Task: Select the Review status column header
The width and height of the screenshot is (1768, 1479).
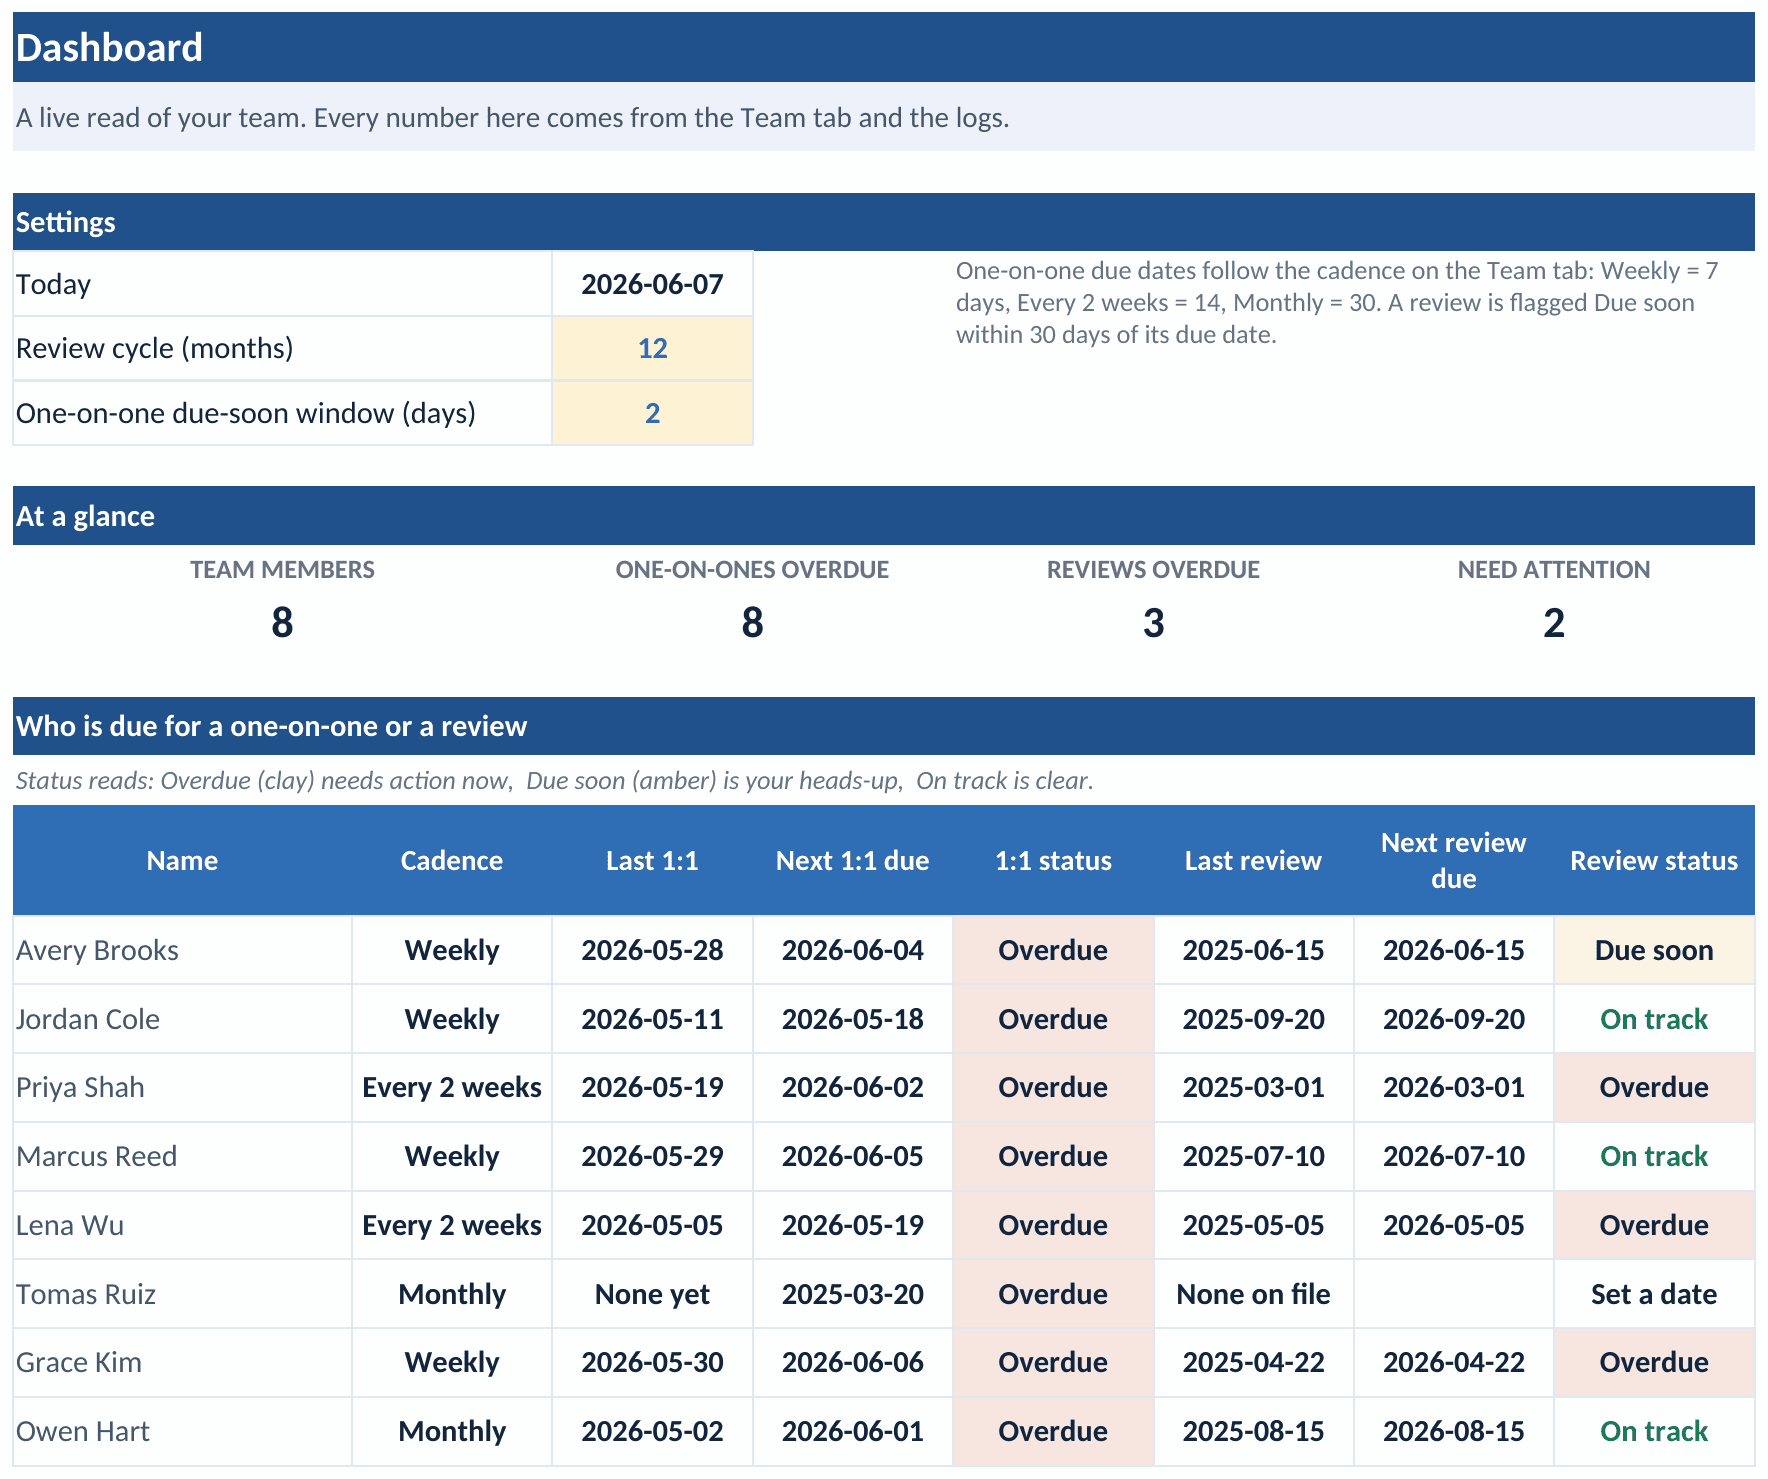Action: point(1654,860)
